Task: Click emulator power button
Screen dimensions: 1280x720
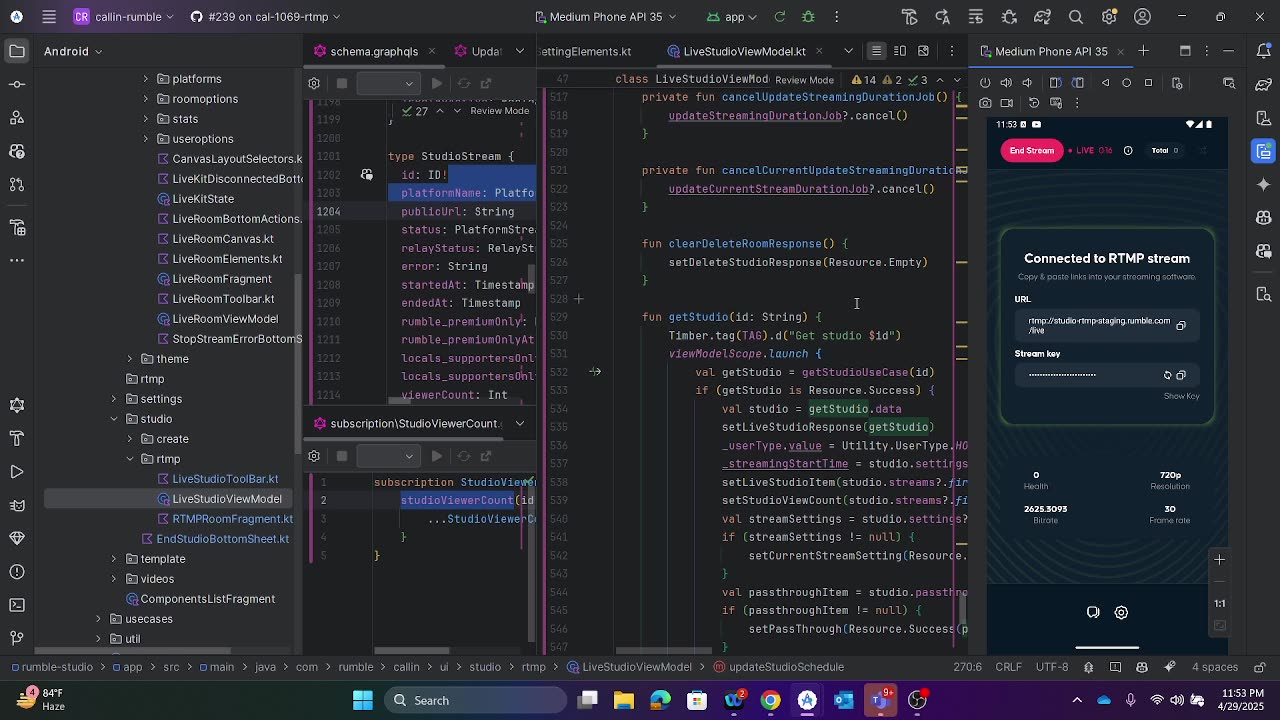Action: coord(985,83)
